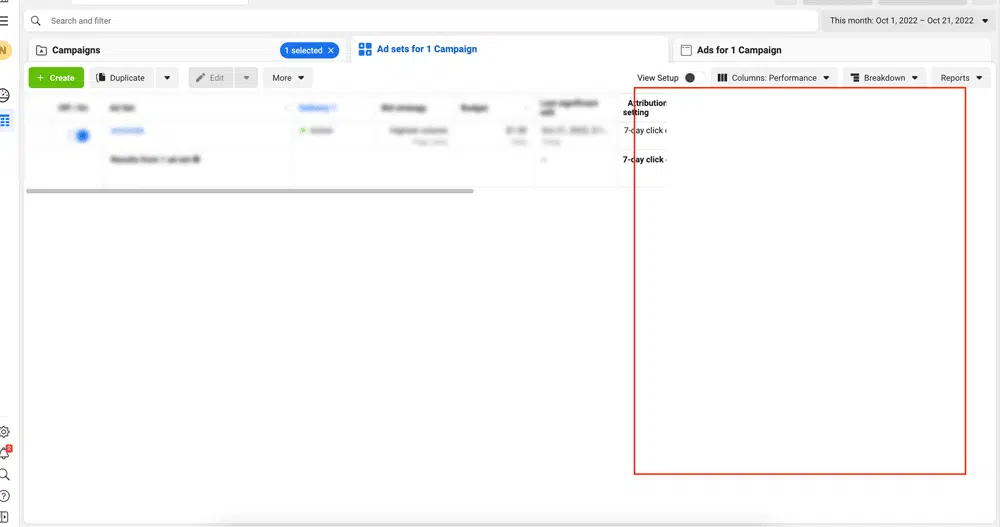The height and width of the screenshot is (527, 1000).
Task: Switch to Ads for 1 Campaign tab
Action: (739, 50)
